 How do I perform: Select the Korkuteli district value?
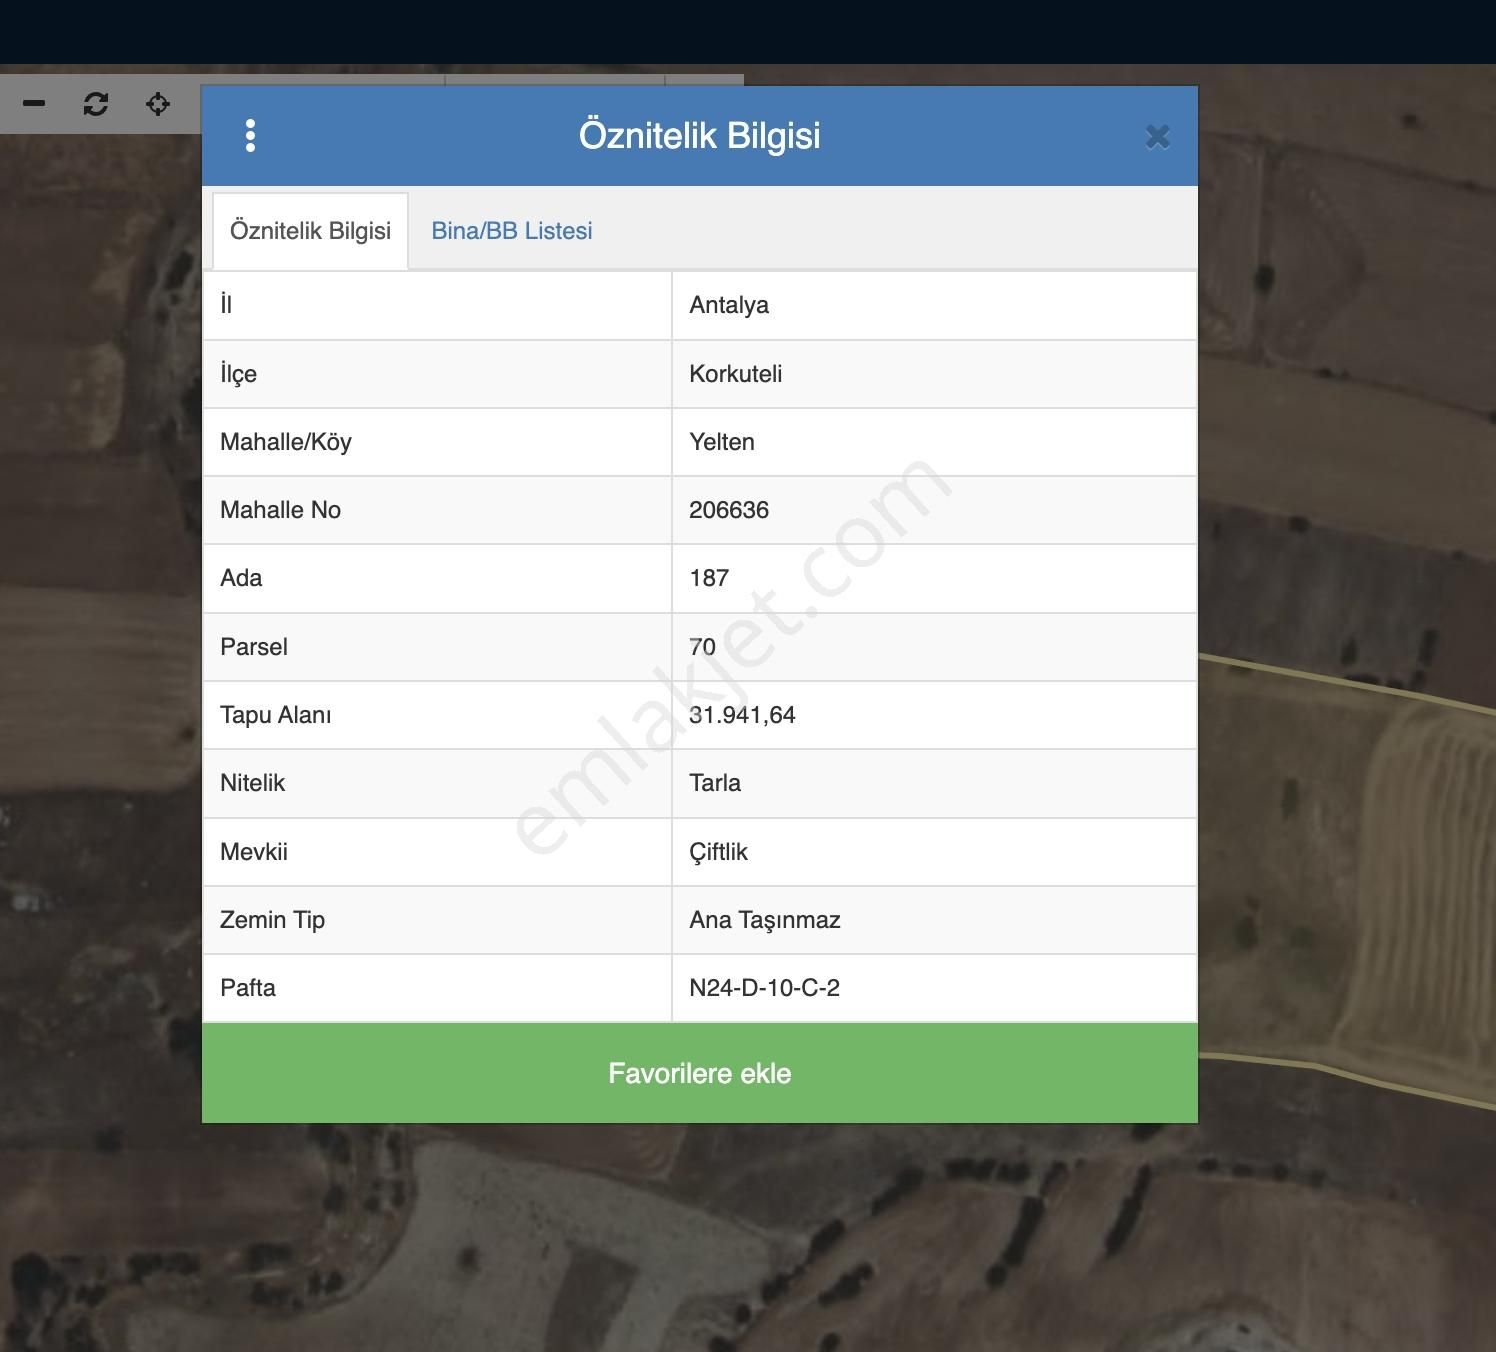pos(735,374)
